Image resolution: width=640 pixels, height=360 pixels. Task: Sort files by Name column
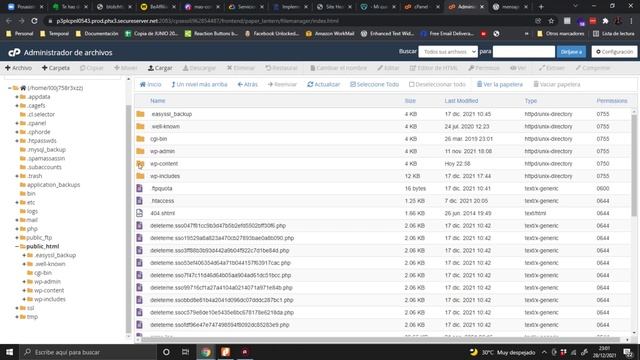click(x=158, y=101)
